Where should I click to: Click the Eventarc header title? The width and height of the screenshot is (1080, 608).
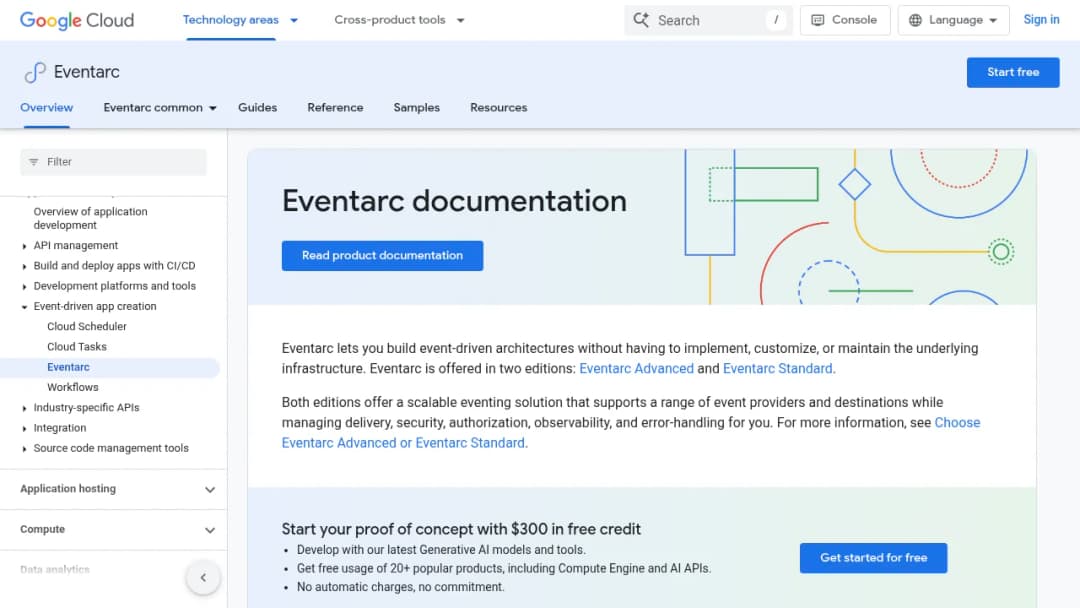click(x=86, y=72)
